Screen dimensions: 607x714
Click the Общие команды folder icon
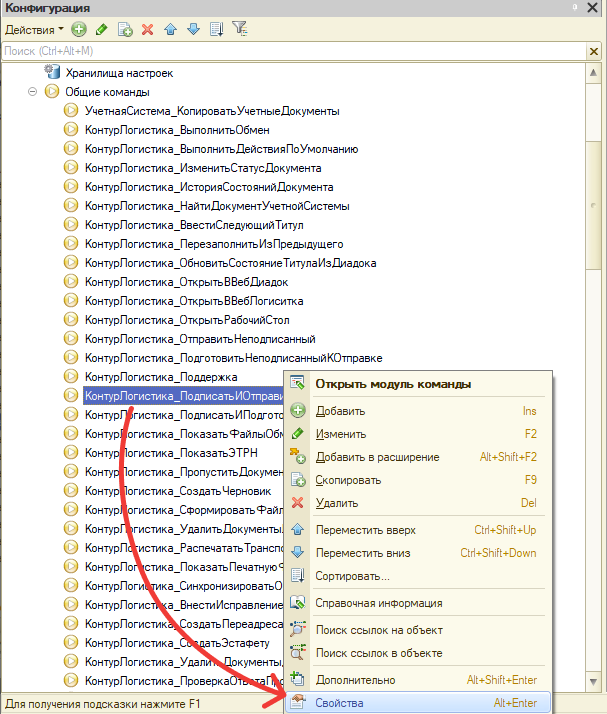click(52, 92)
